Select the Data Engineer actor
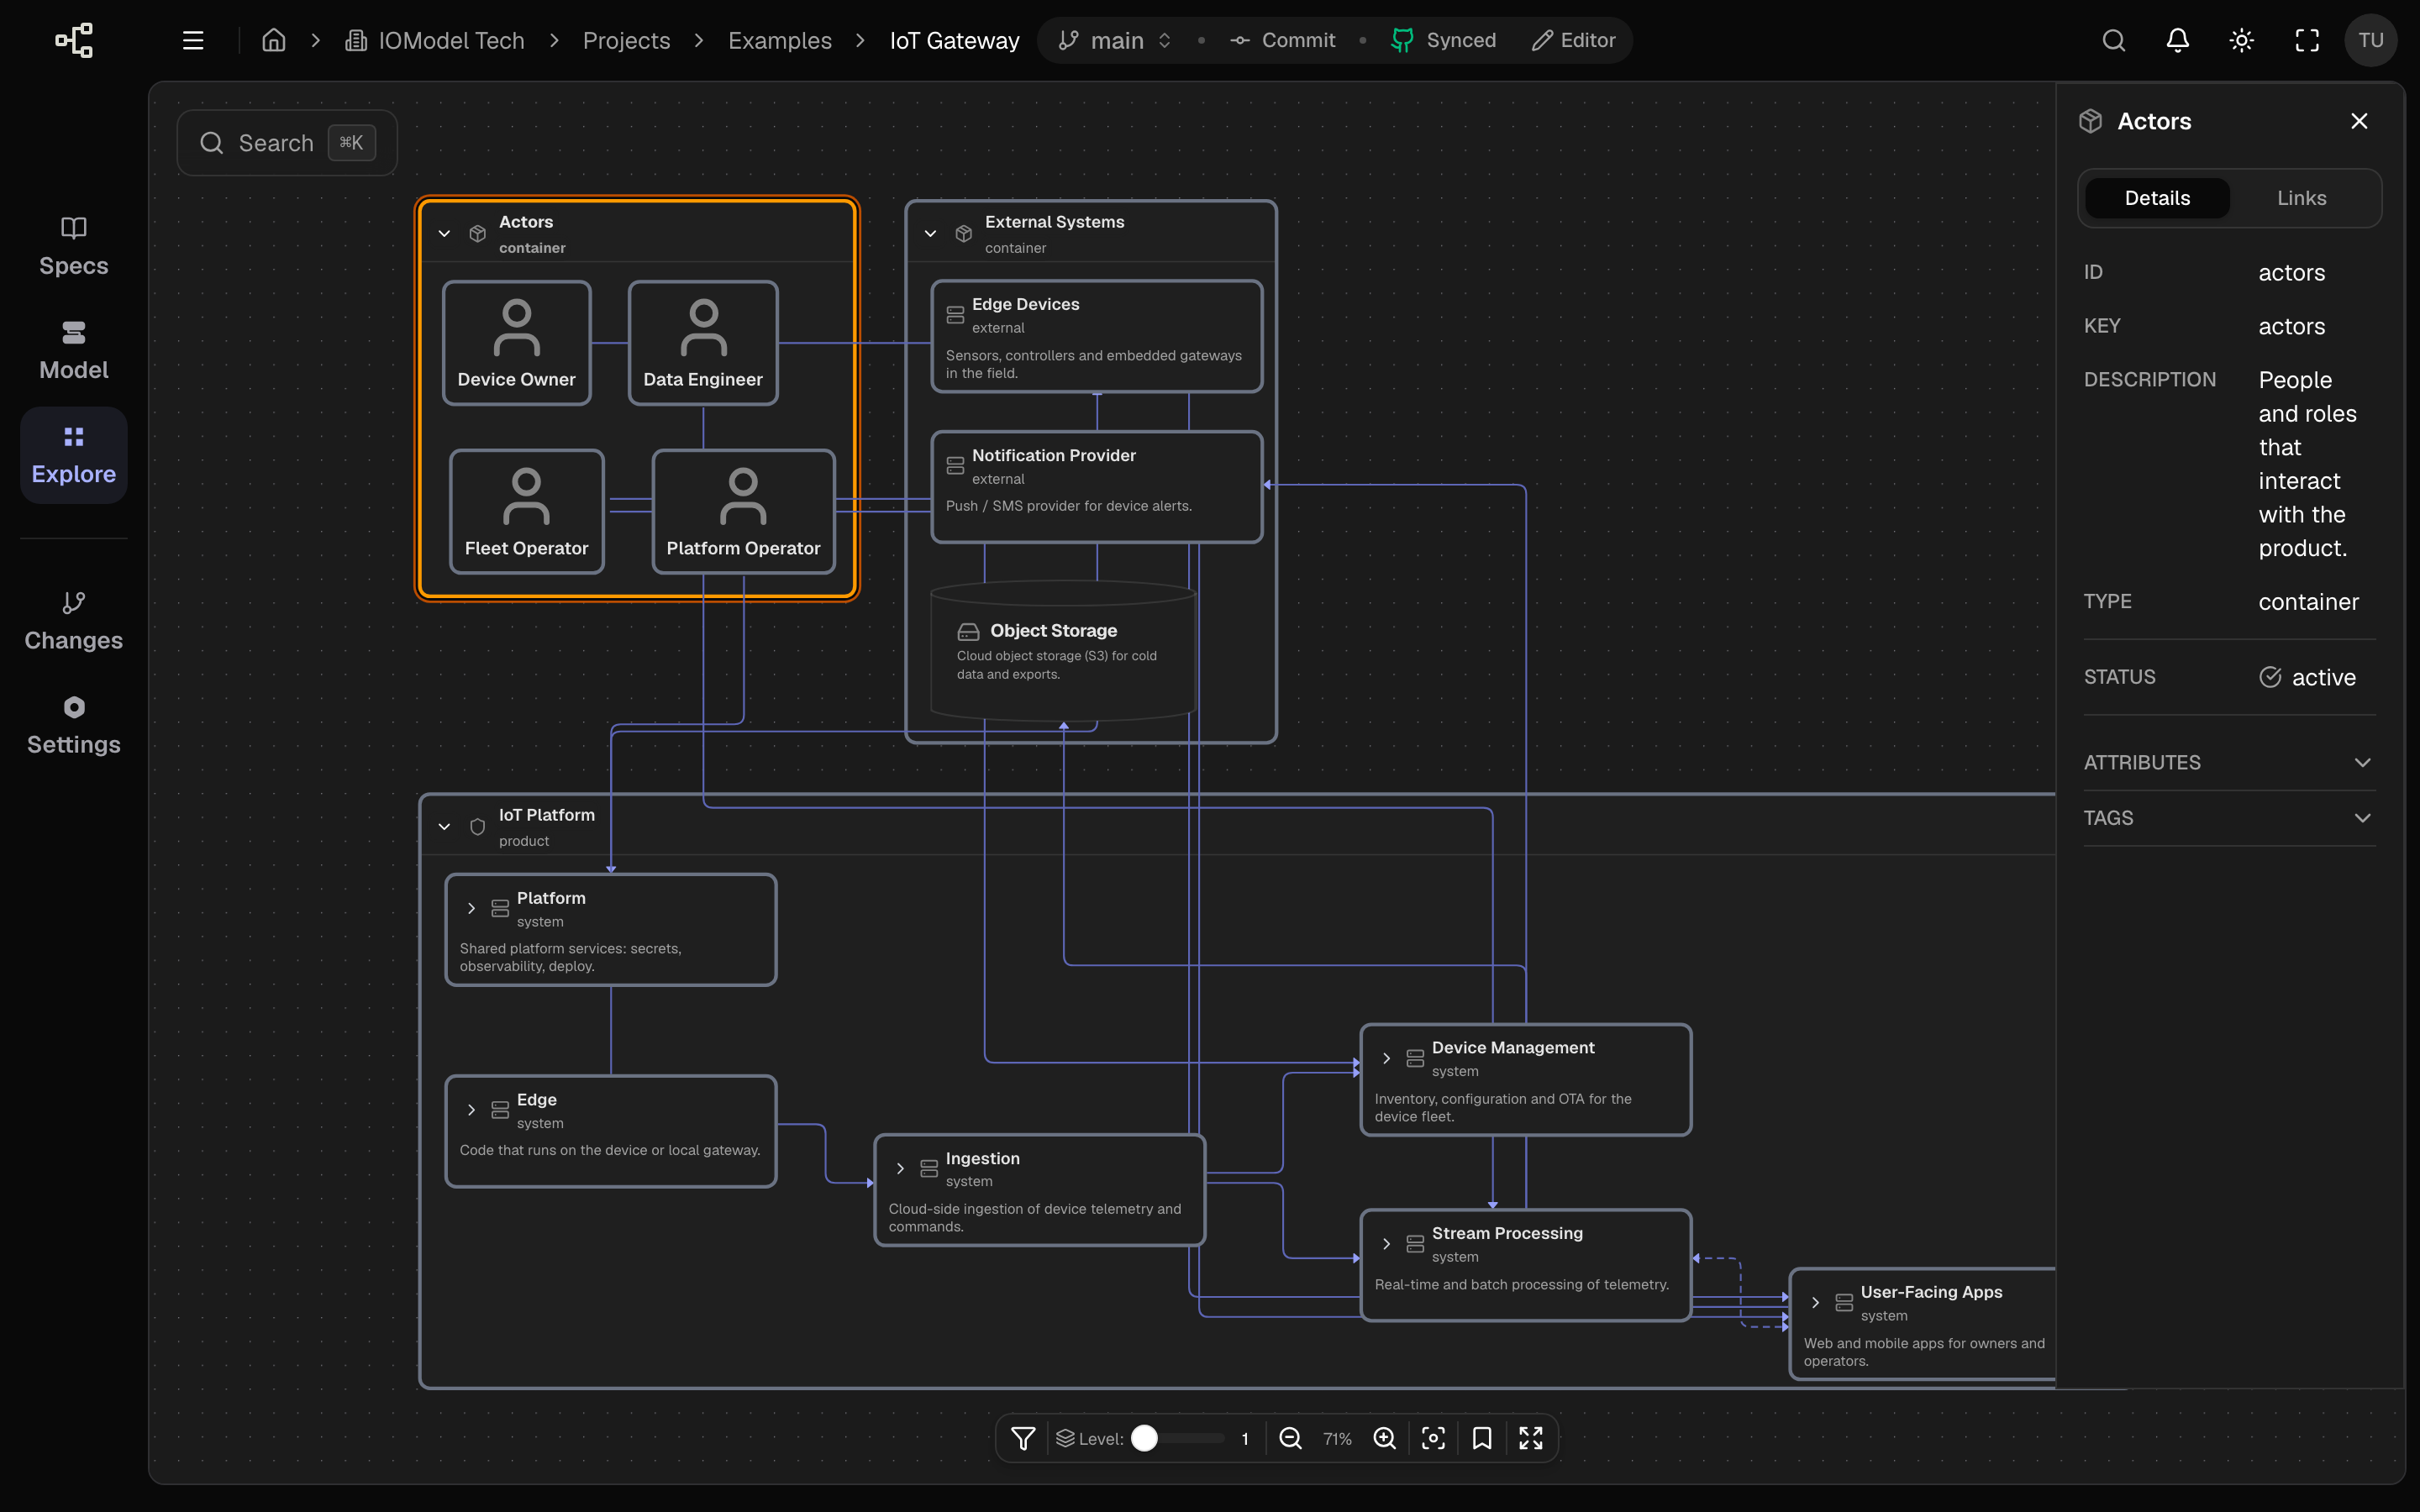The image size is (2420, 1512). tap(703, 343)
